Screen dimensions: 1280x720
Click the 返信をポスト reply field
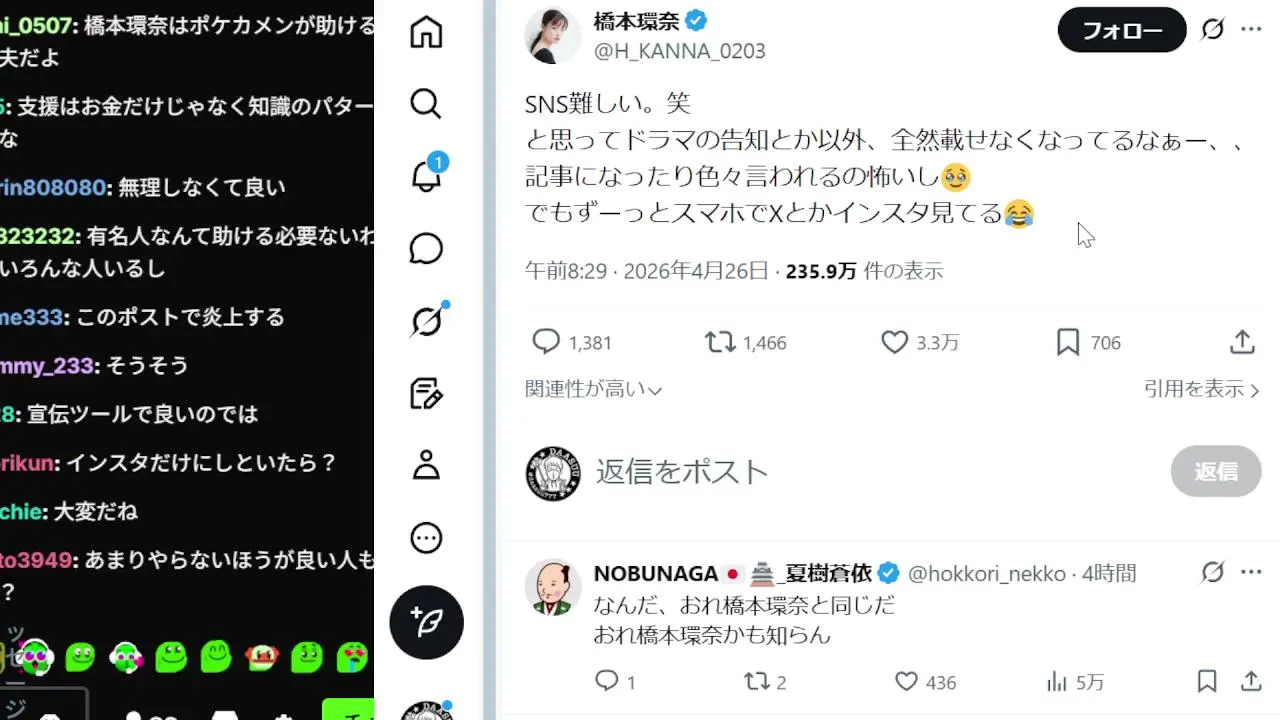(x=682, y=472)
